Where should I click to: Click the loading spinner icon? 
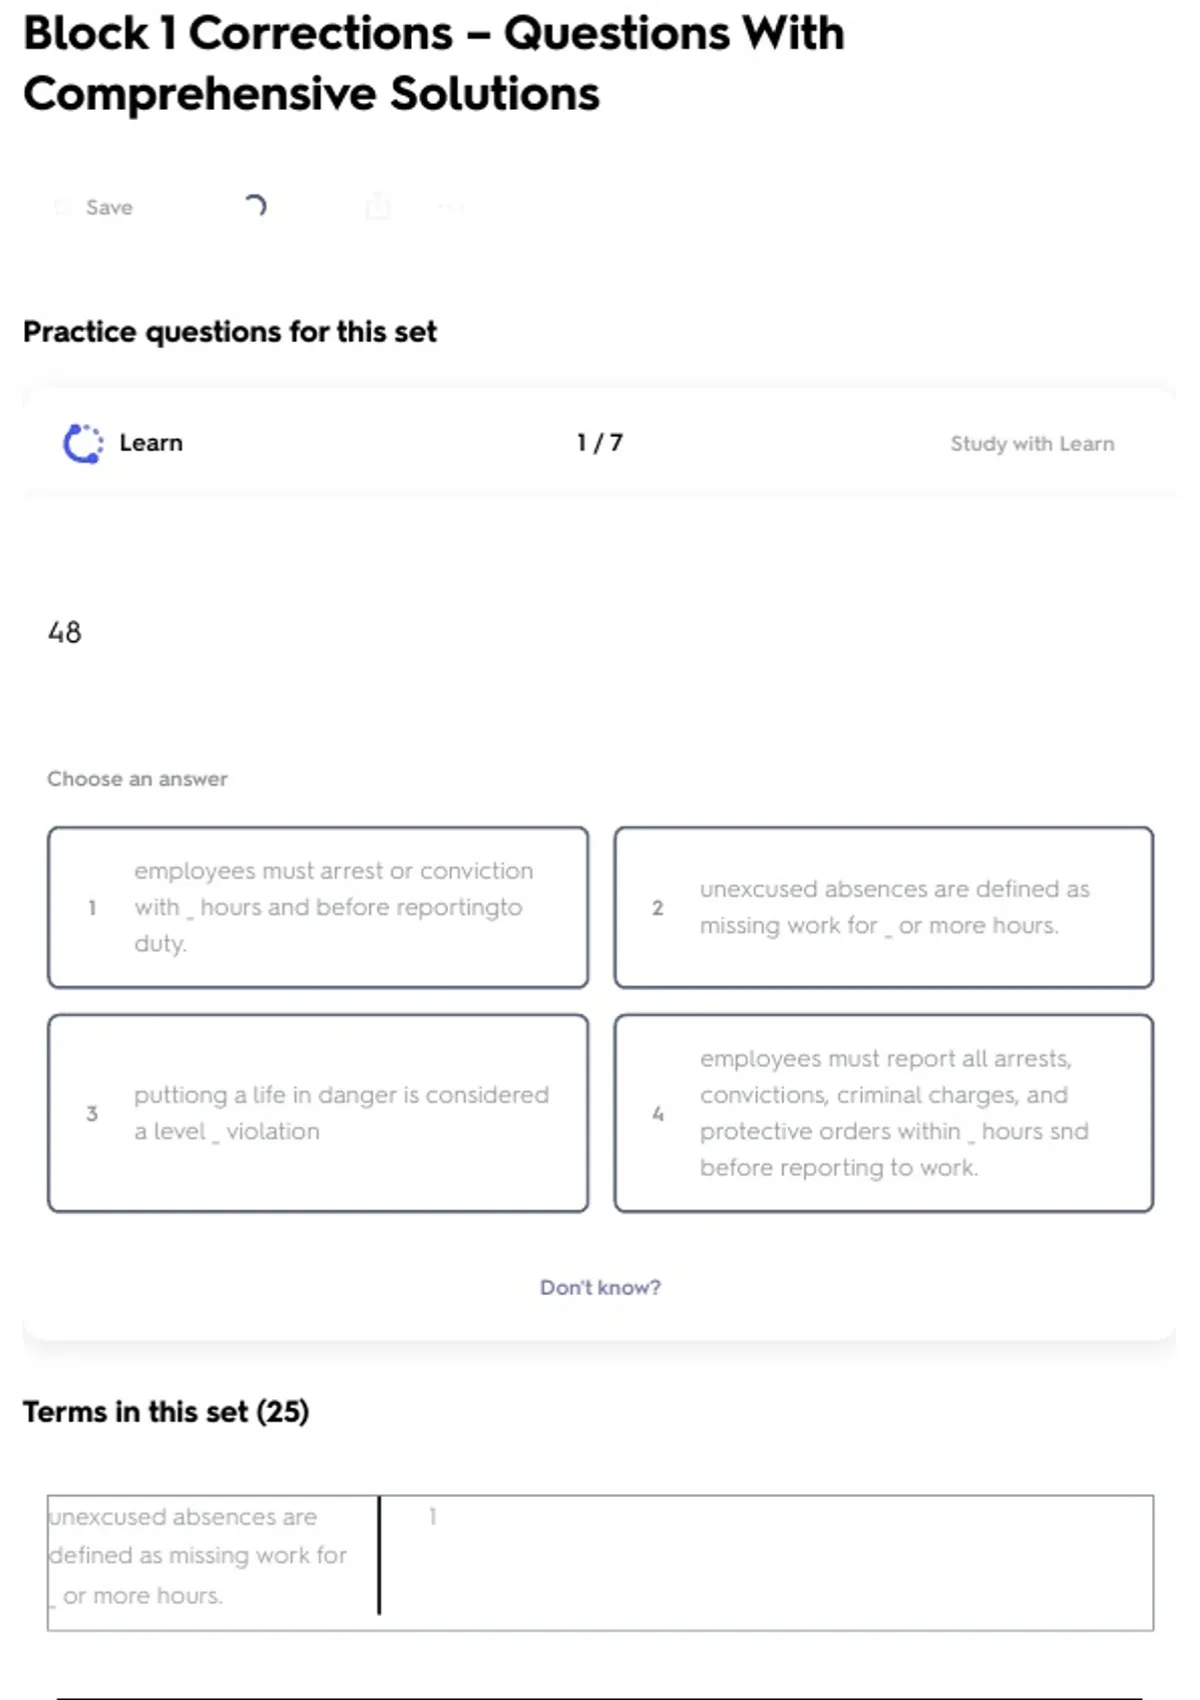[x=255, y=206]
